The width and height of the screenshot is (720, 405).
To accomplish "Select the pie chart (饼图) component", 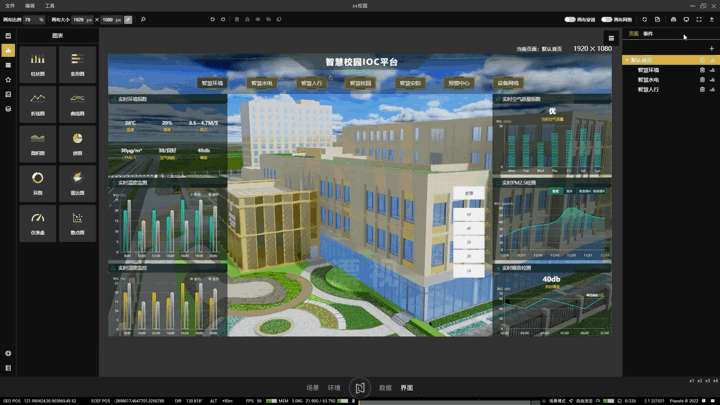I will pos(77,144).
